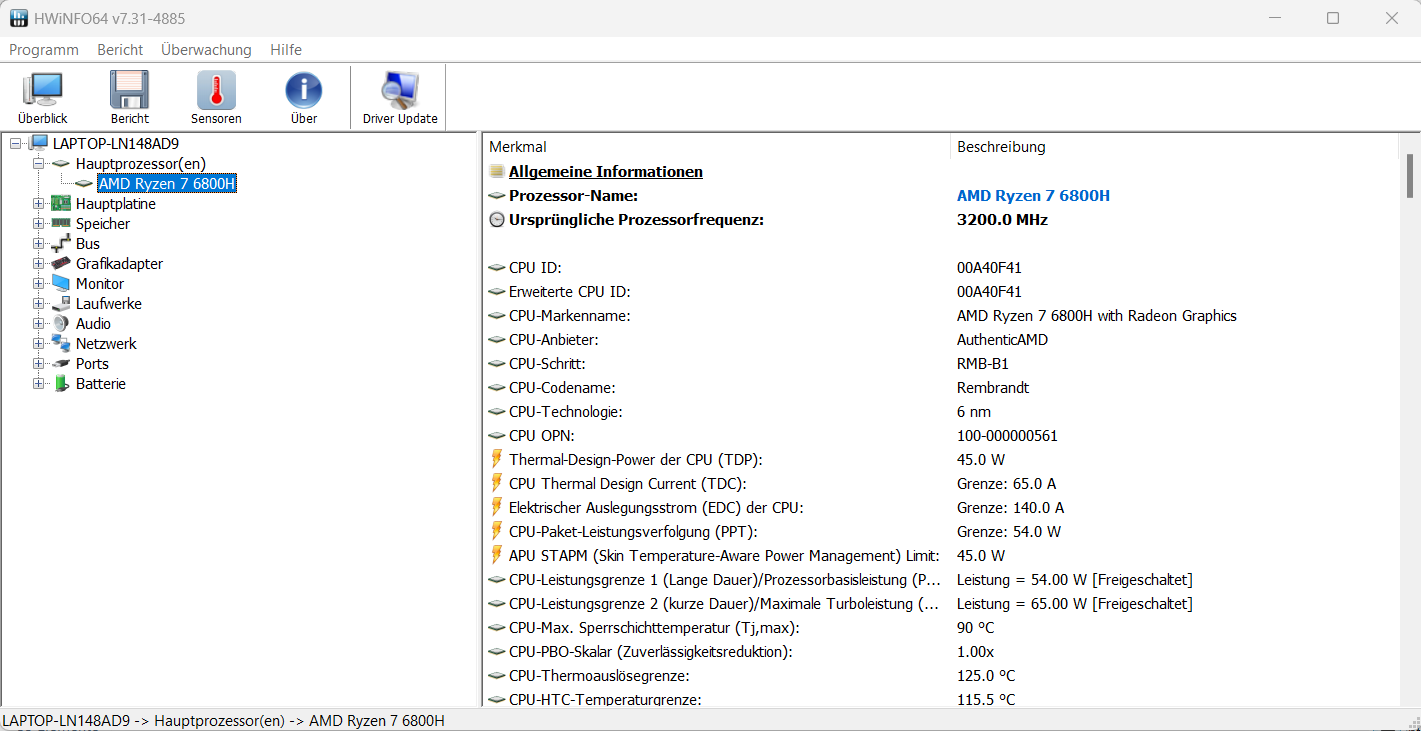1421x731 pixels.
Task: Select the Netzwerk tree item
Action: 106,344
